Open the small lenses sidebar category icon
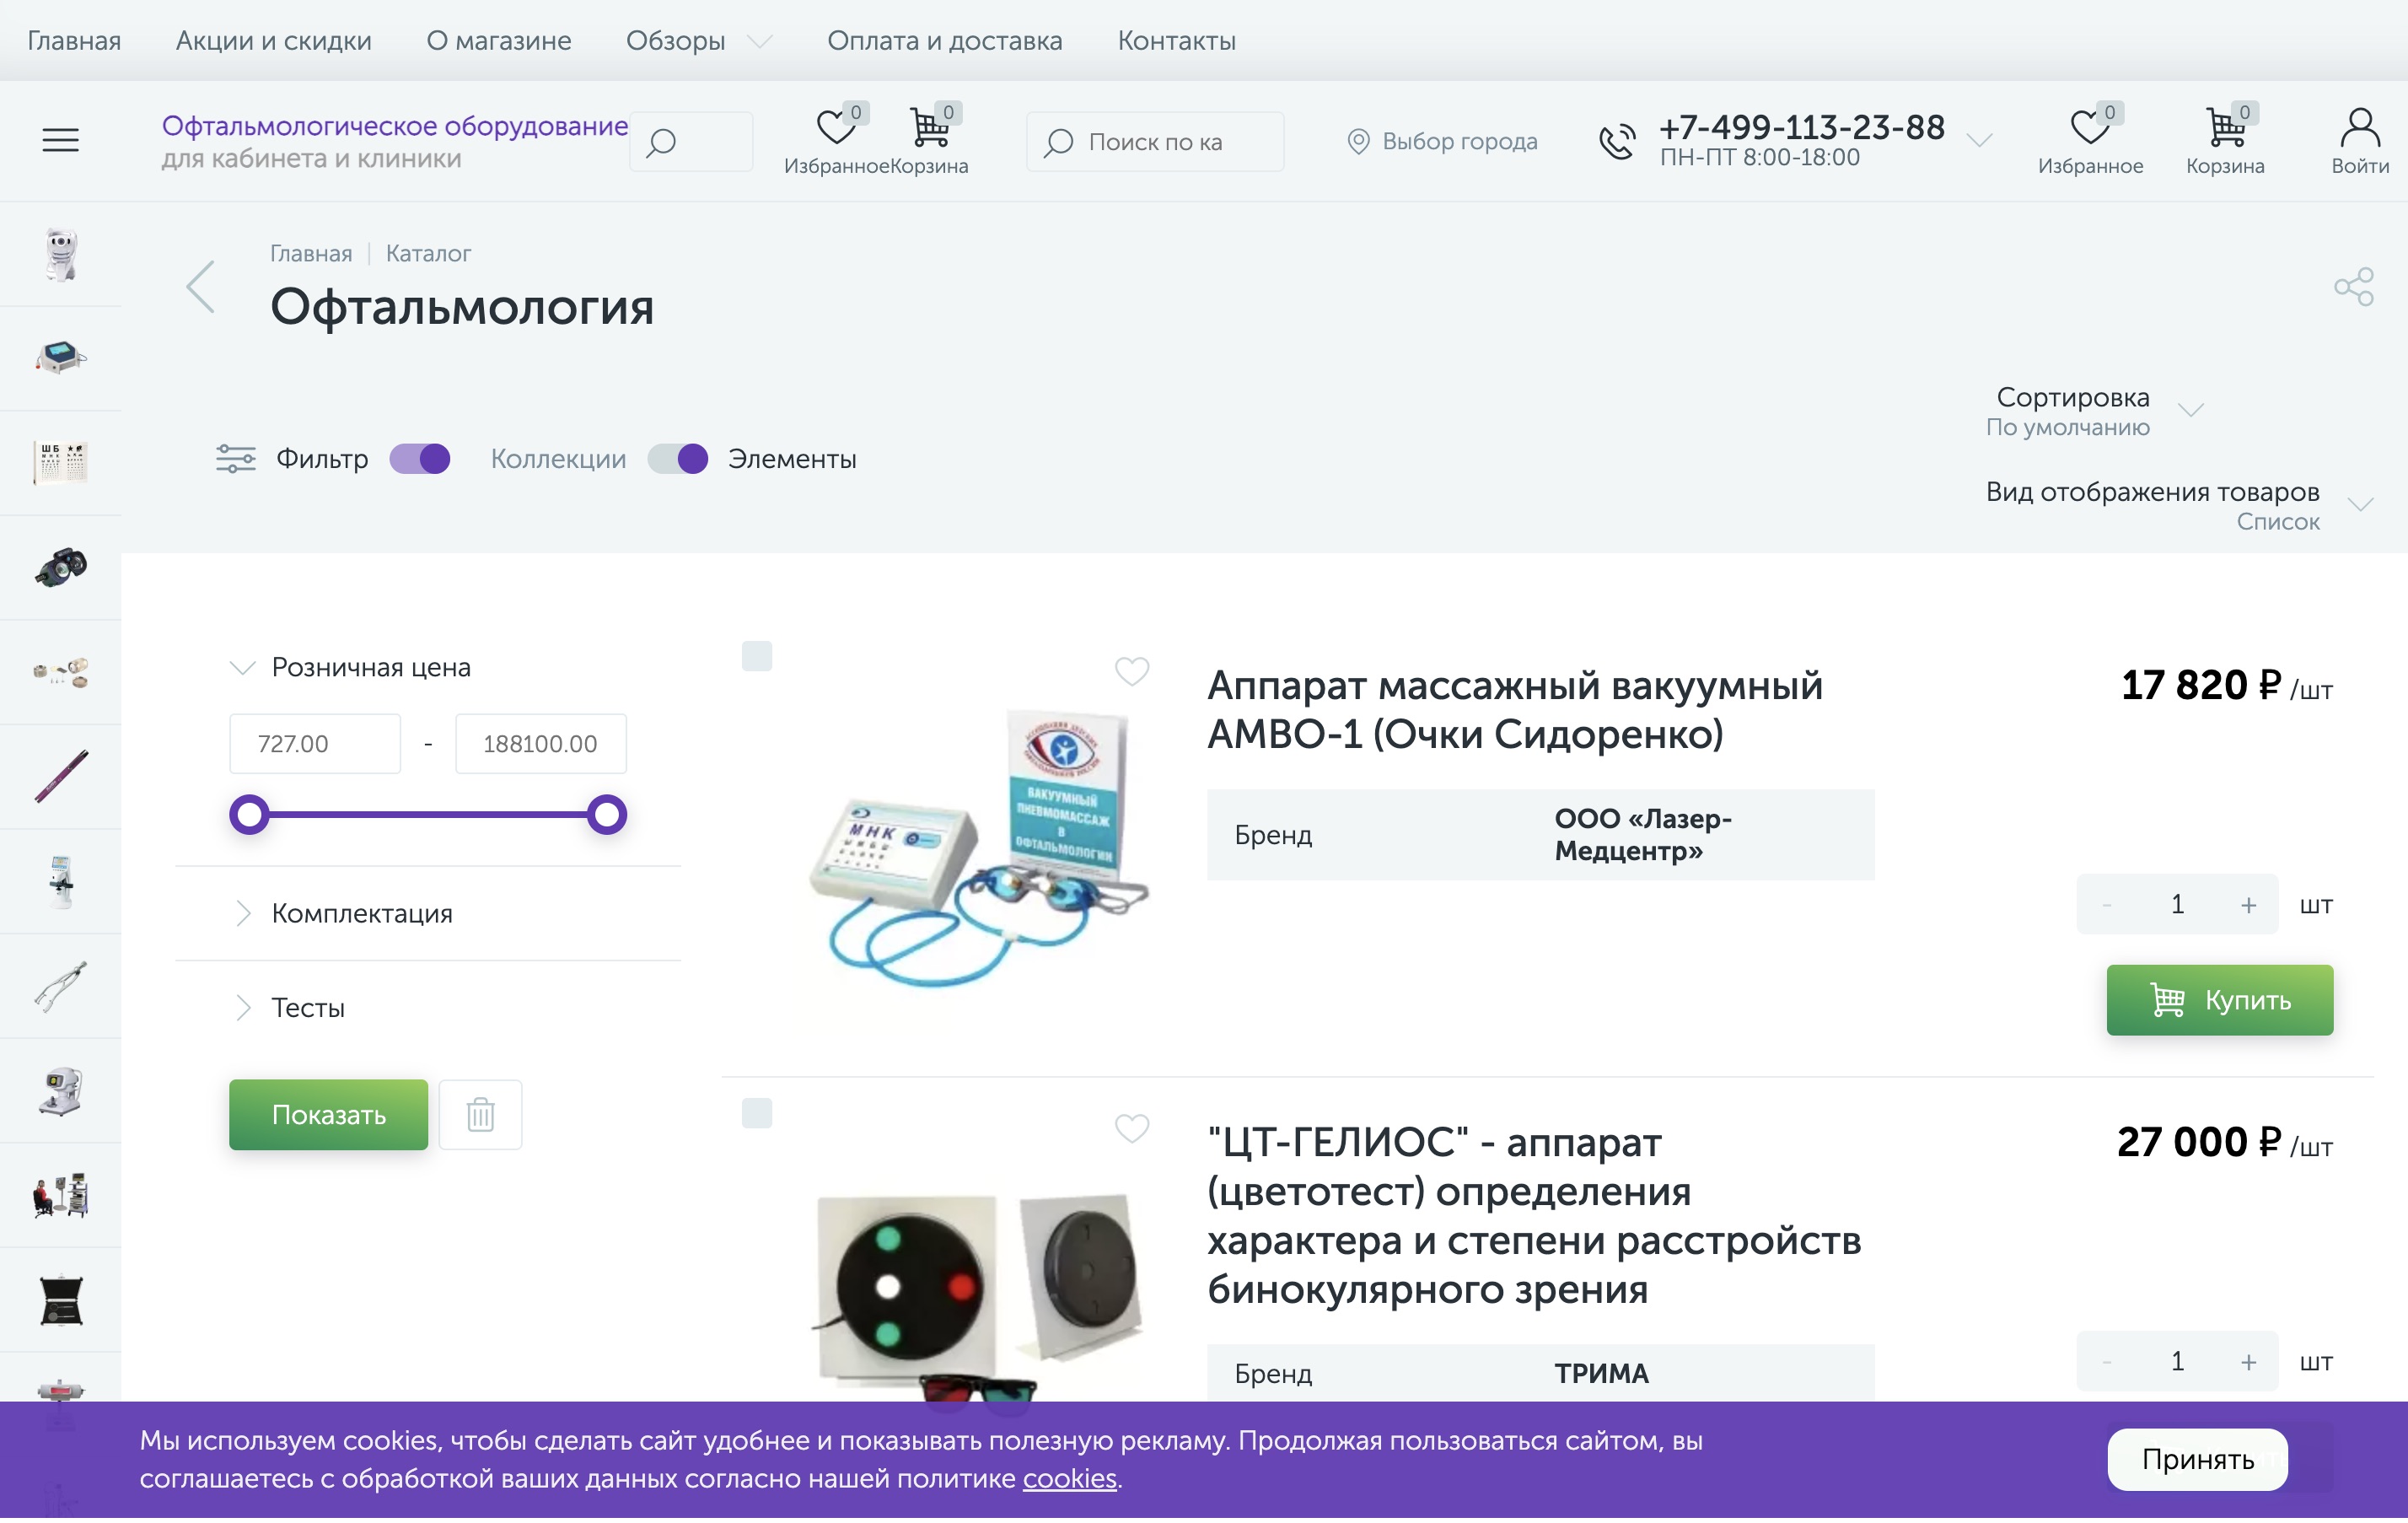 [61, 672]
